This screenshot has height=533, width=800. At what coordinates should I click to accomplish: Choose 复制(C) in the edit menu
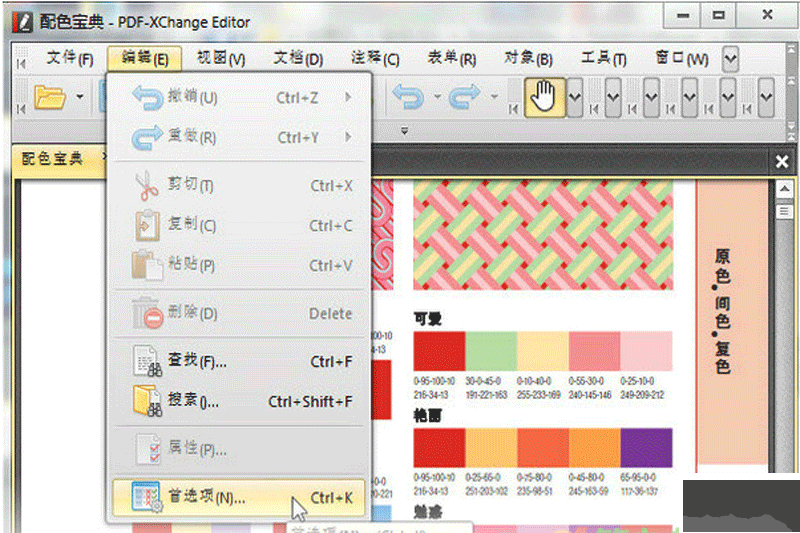tap(240, 225)
